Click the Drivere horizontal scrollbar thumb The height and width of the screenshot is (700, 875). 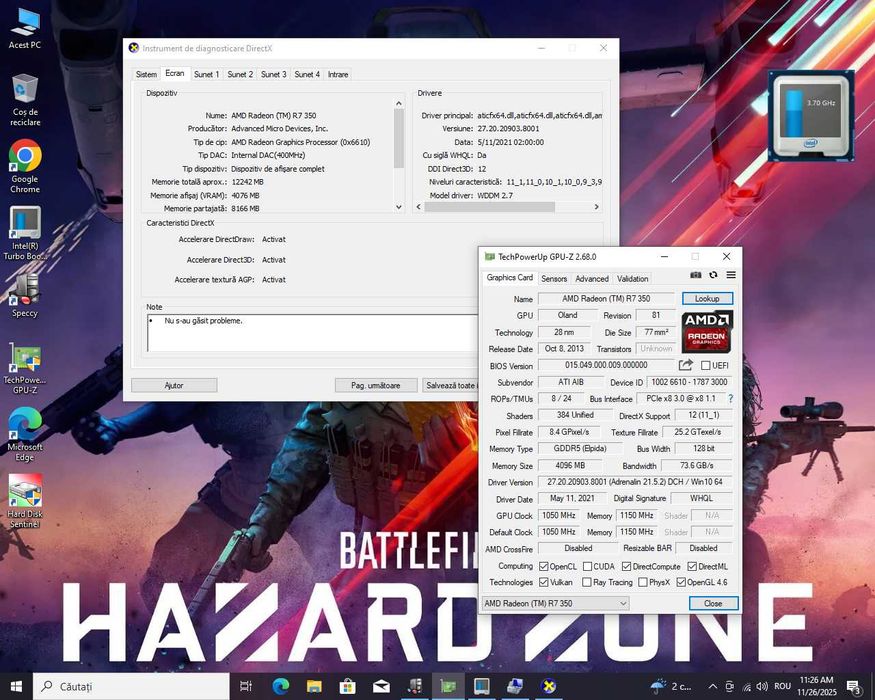click(x=489, y=207)
